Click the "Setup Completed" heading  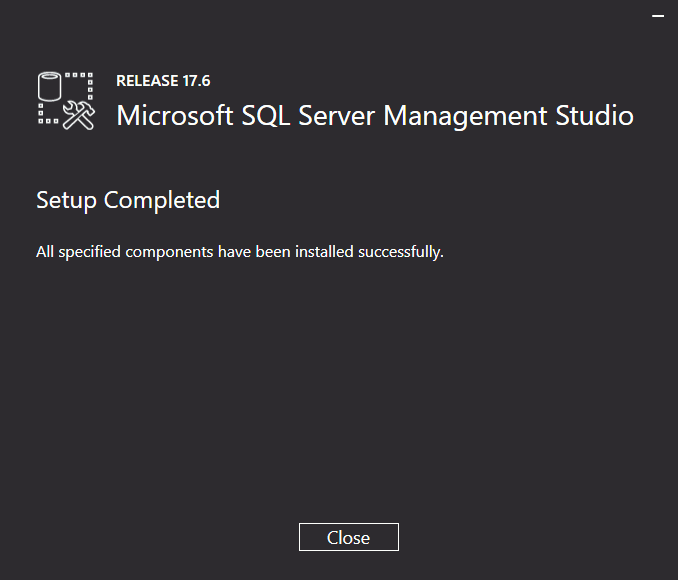pos(128,200)
